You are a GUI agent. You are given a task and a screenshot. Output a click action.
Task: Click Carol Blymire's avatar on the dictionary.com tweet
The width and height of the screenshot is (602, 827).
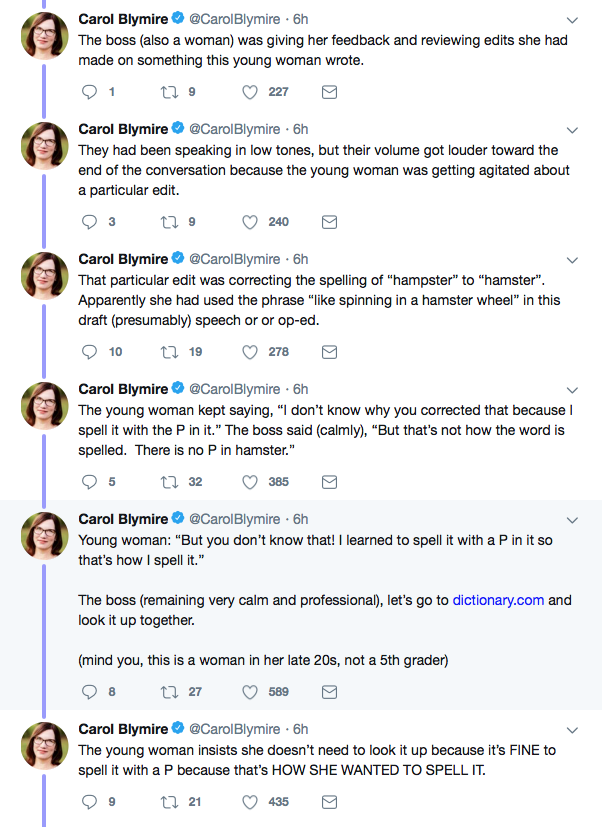click(x=44, y=535)
